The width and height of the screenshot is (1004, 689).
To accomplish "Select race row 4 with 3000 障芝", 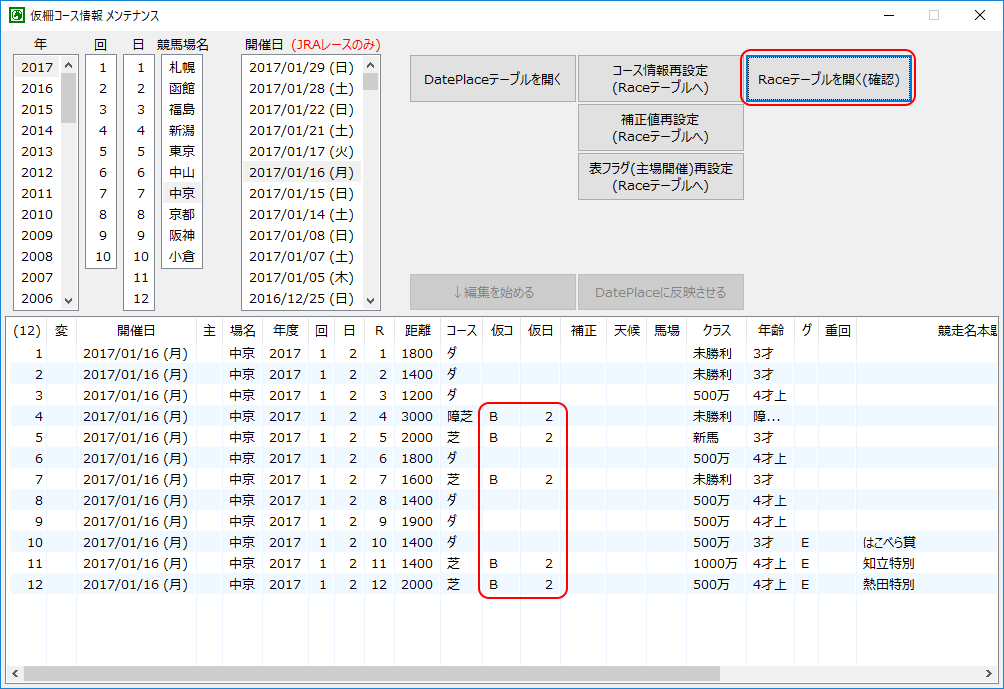I will (503, 416).
